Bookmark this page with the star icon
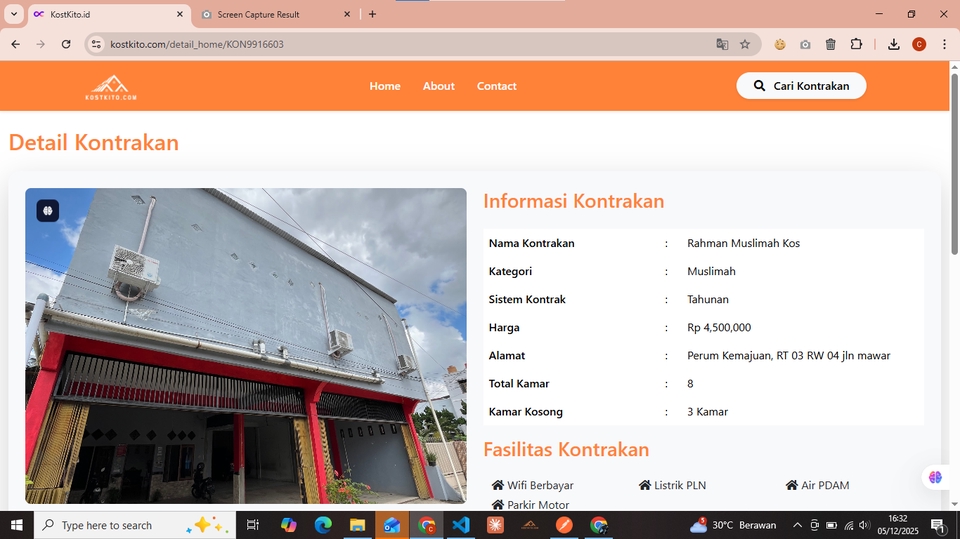Image resolution: width=960 pixels, height=539 pixels. coord(744,44)
